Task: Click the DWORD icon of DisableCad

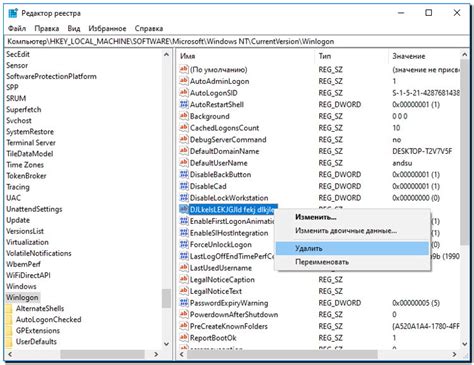Action: pos(184,186)
